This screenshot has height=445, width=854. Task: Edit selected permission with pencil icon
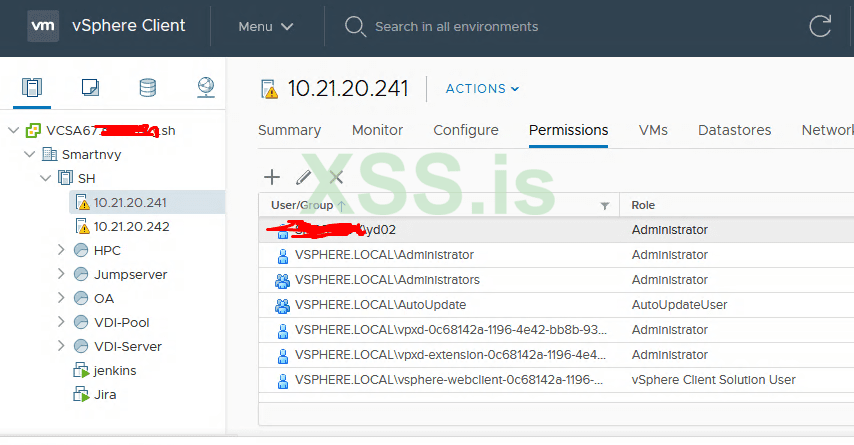(304, 177)
